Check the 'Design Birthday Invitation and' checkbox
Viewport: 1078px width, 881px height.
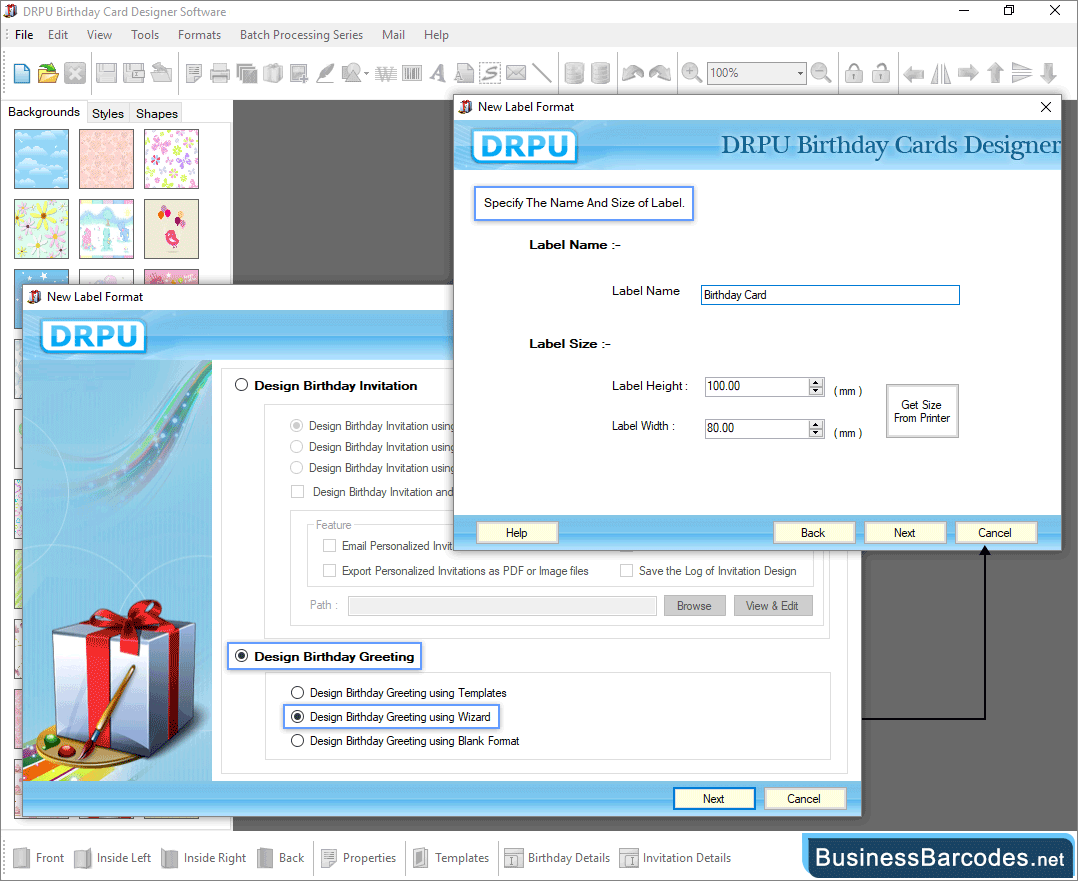coord(298,492)
